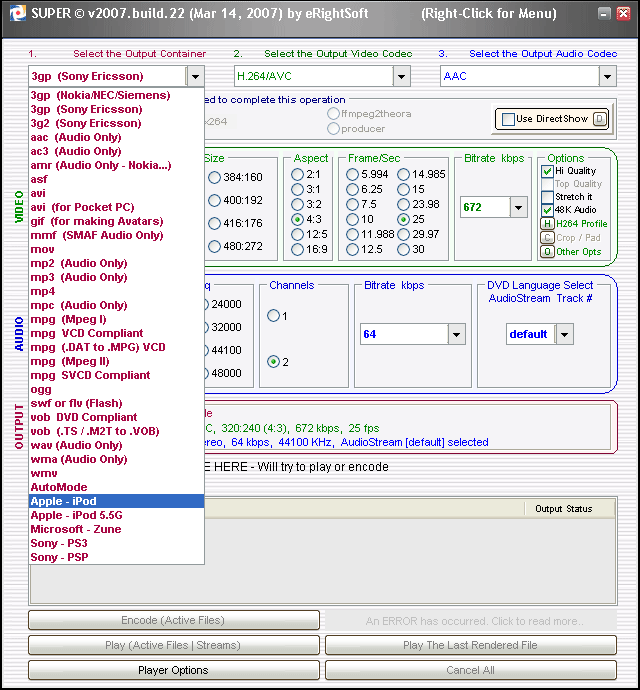Viewport: 640px width, 690px height.
Task: Click the O icon for Other Opts
Action: point(547,252)
